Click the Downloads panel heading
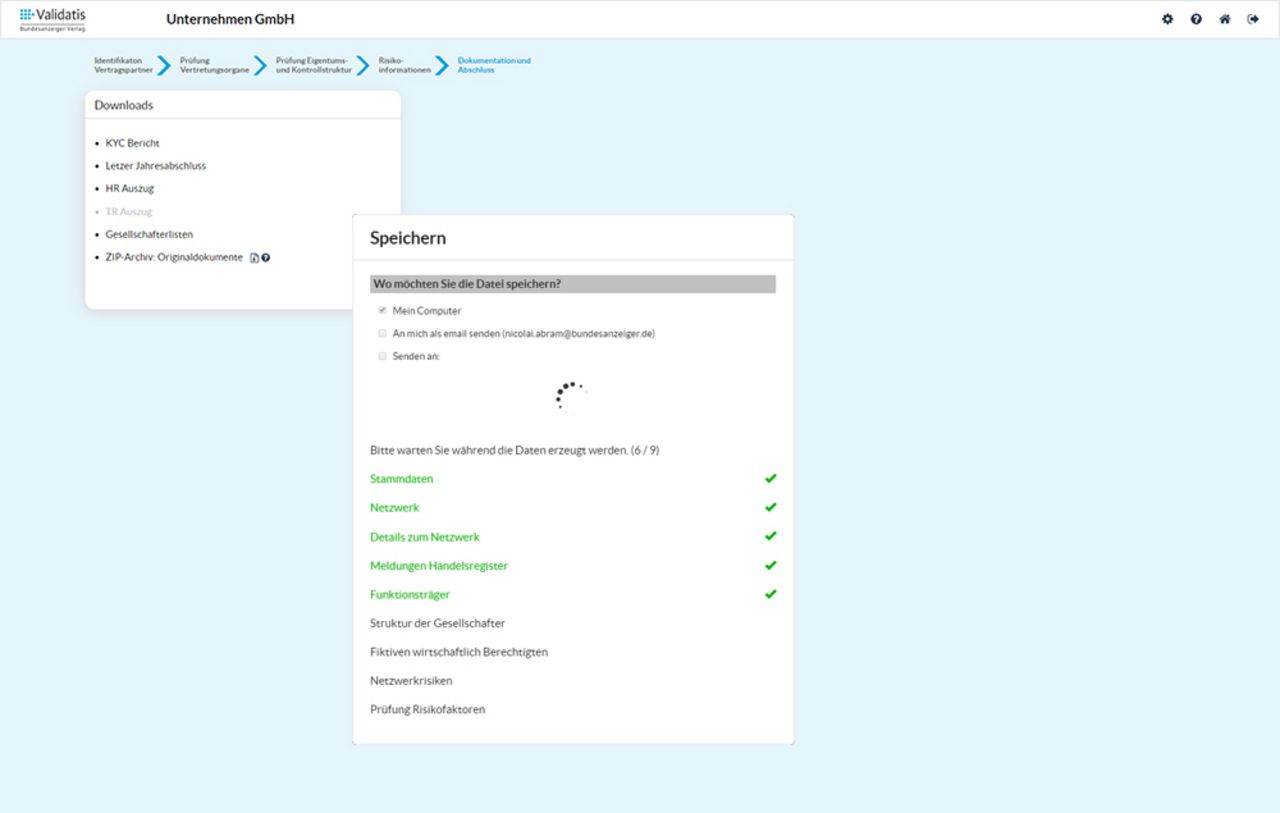Image resolution: width=1280 pixels, height=813 pixels. click(124, 105)
